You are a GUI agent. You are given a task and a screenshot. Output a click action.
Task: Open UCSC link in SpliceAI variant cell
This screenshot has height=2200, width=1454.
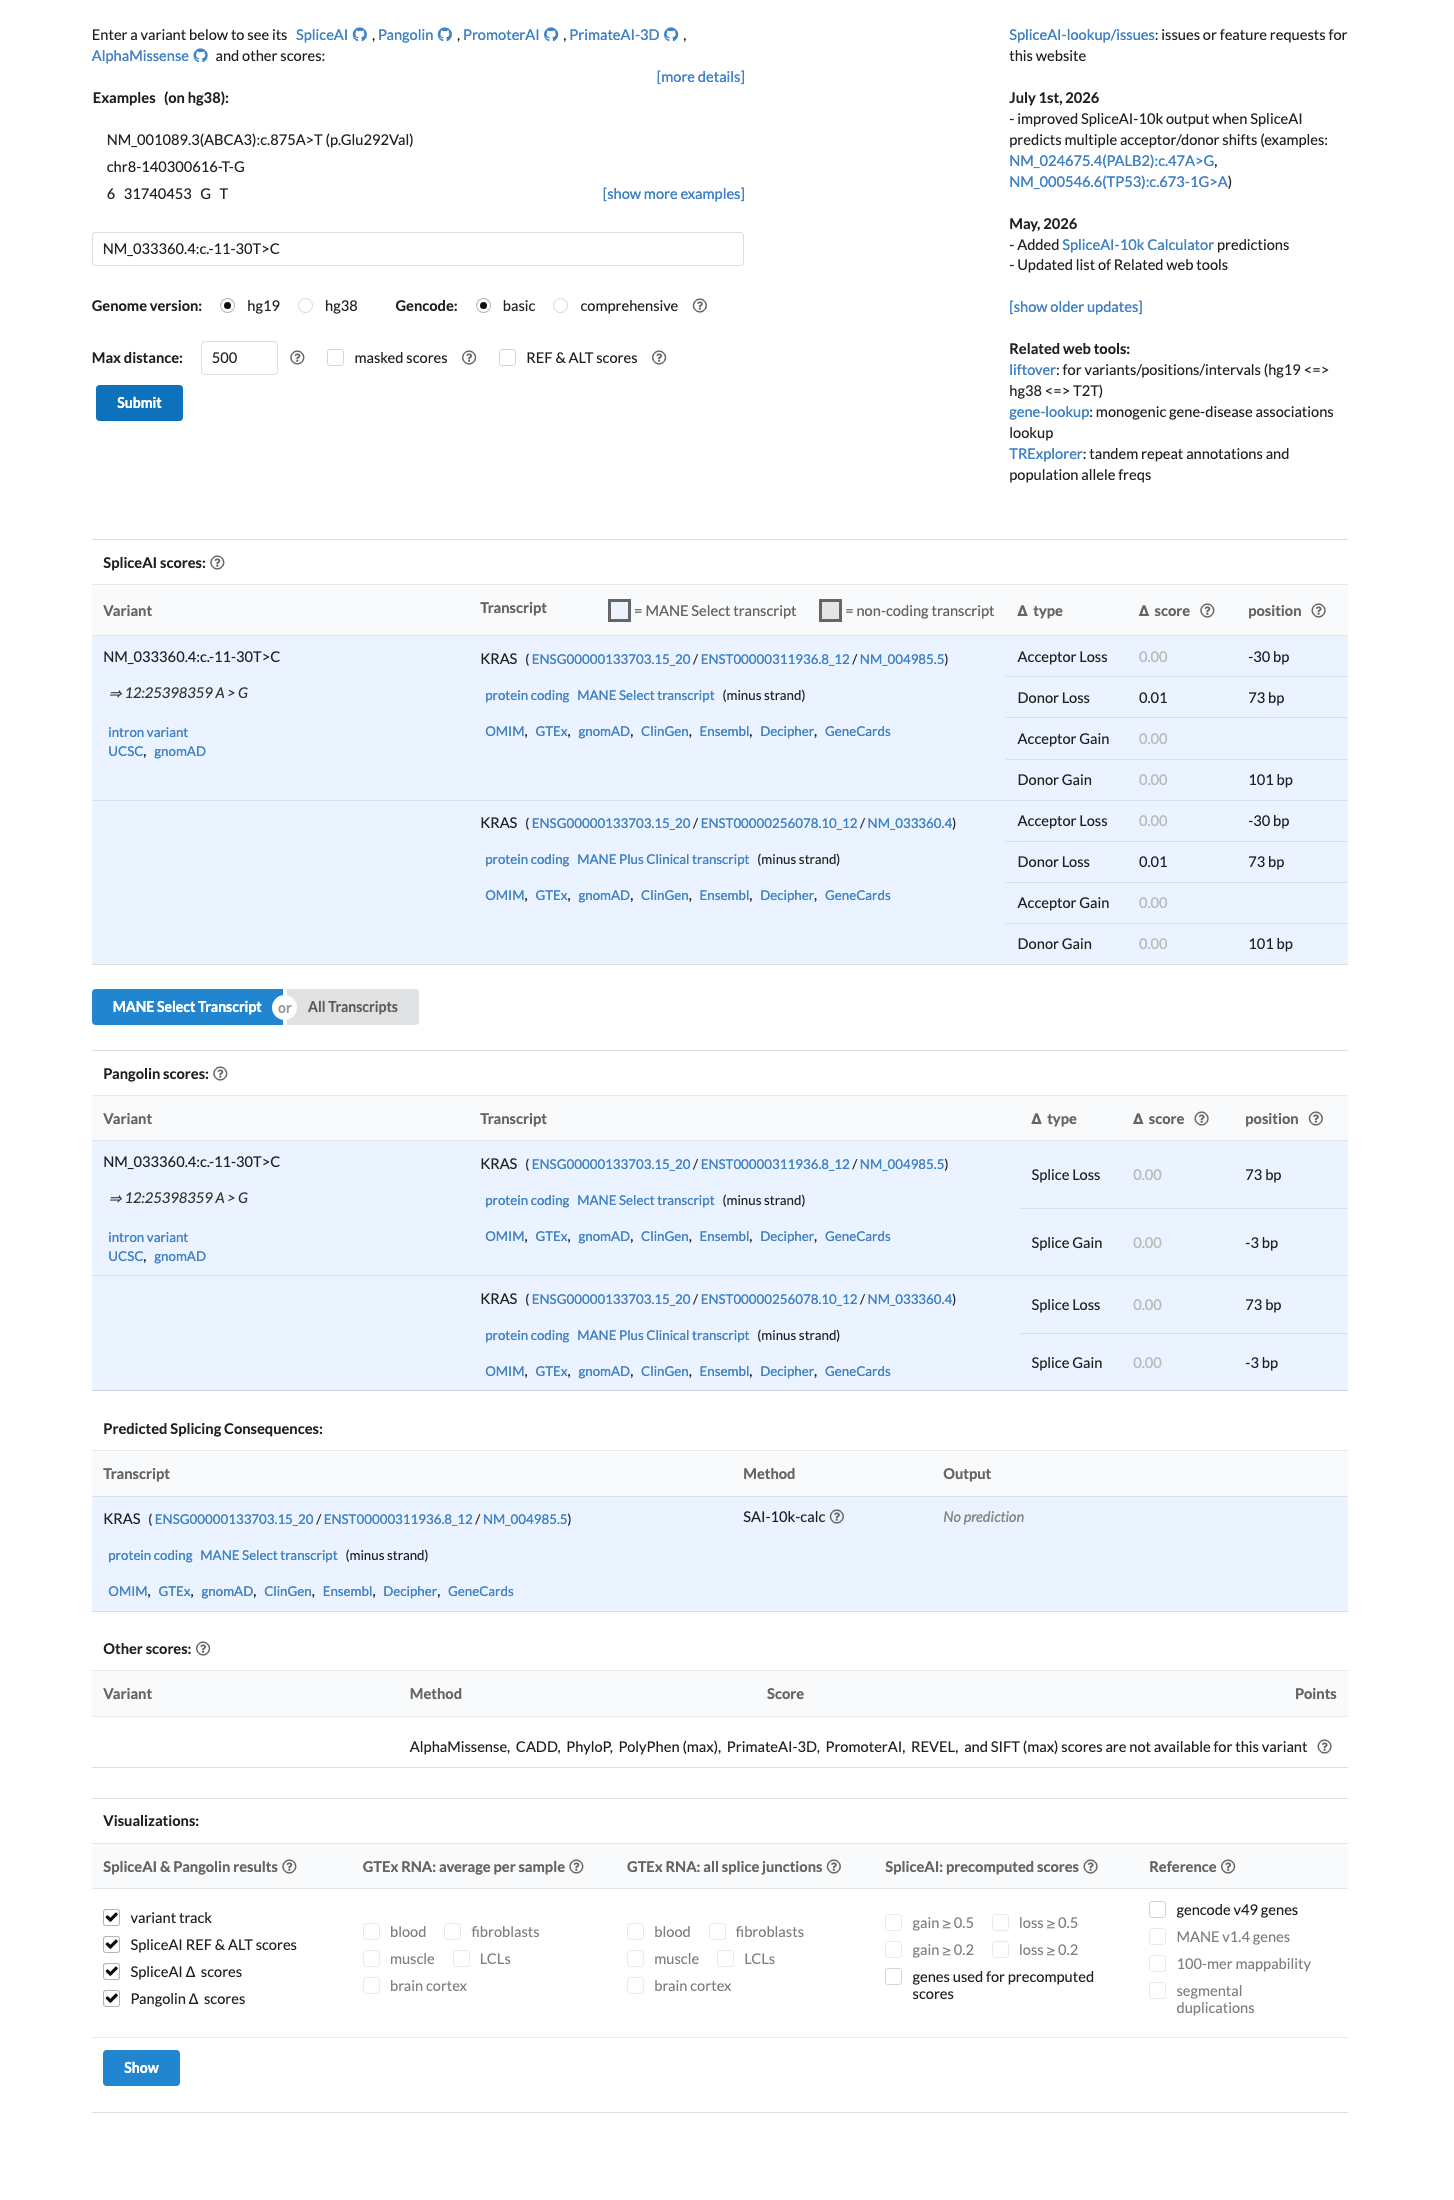(x=125, y=752)
